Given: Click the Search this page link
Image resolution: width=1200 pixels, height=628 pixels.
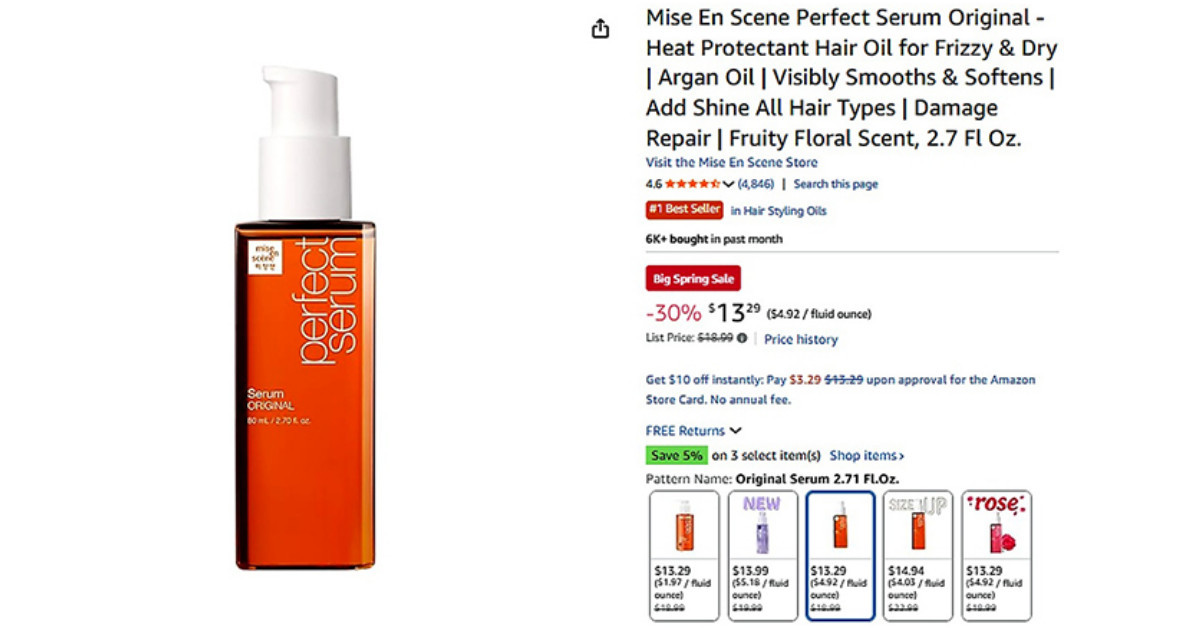Looking at the screenshot, I should [835, 184].
